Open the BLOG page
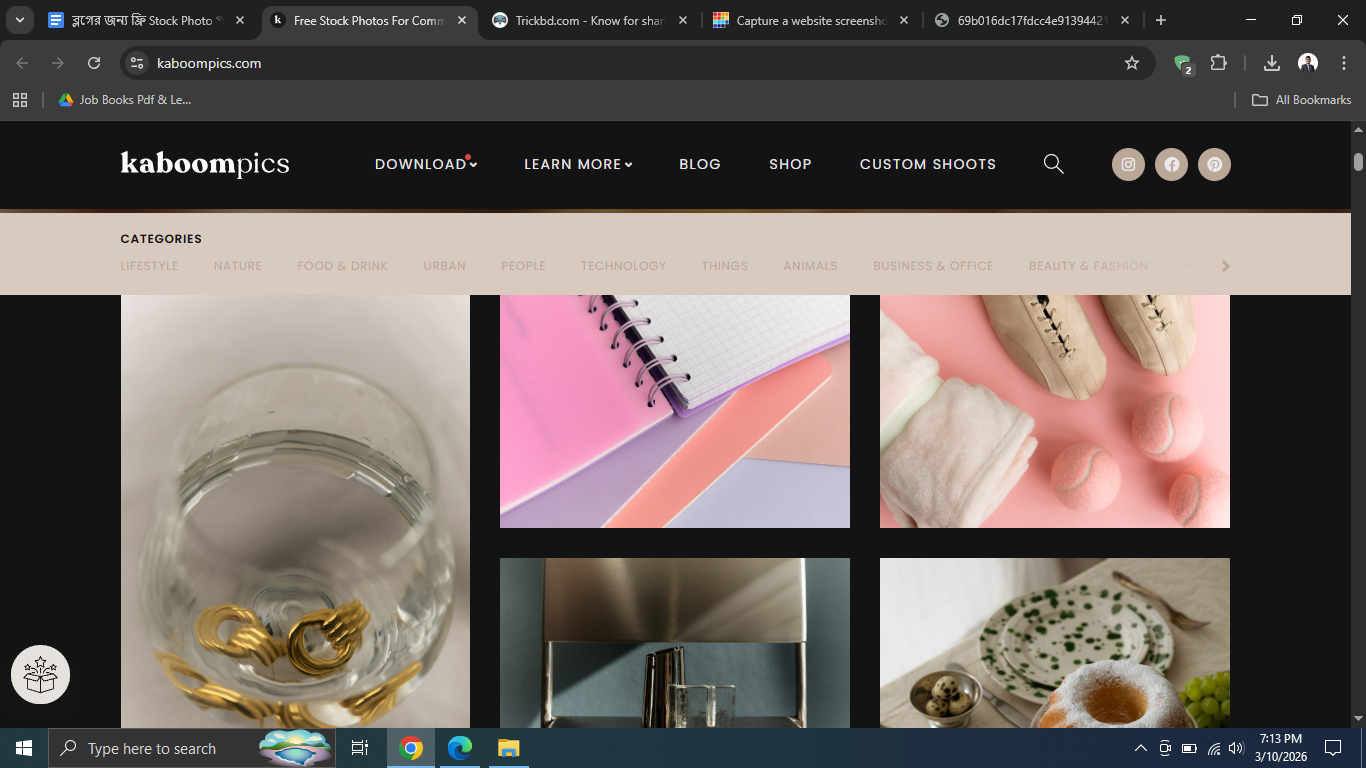The height and width of the screenshot is (768, 1366). (700, 164)
